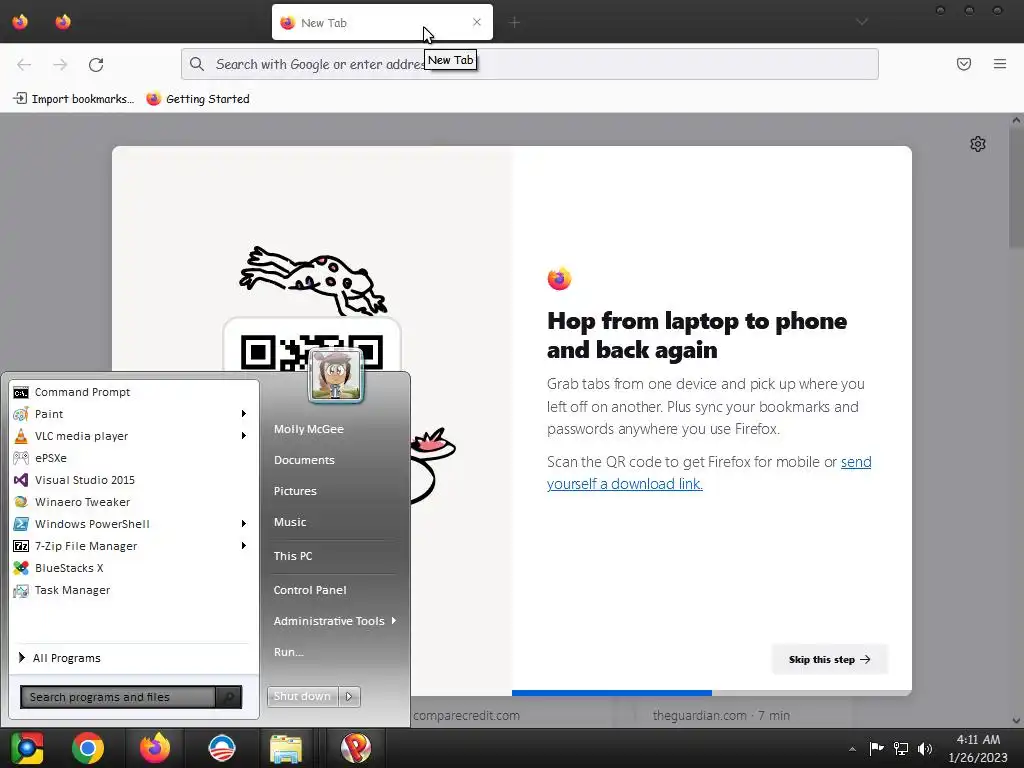Click the first pinned Firefox tab
Screen dimensions: 1024x768
(20, 22)
